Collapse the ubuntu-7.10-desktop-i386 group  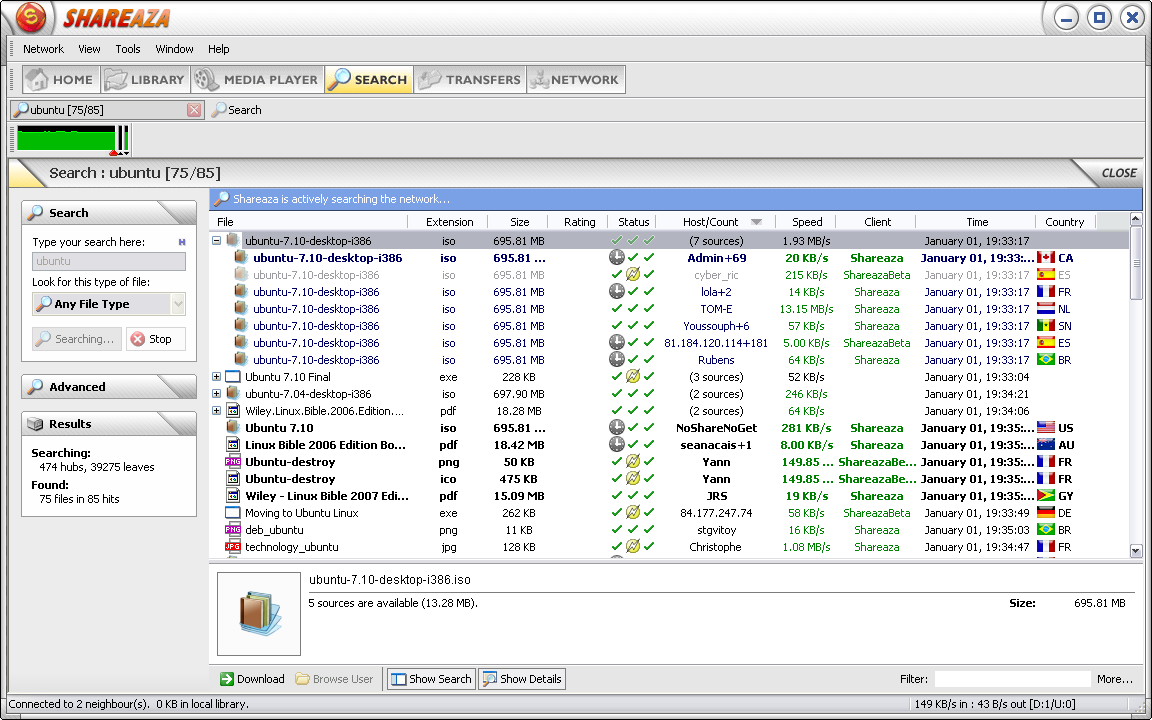(217, 240)
